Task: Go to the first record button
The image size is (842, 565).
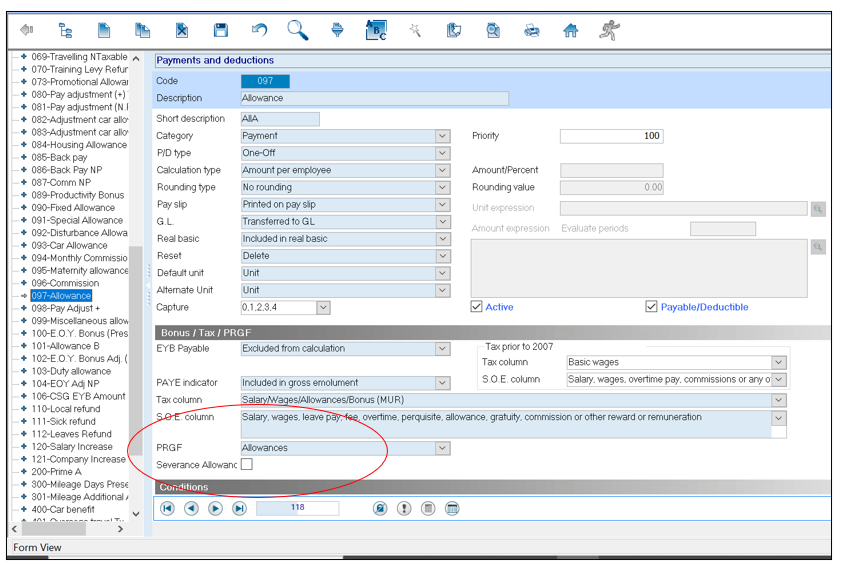Action: tap(167, 508)
